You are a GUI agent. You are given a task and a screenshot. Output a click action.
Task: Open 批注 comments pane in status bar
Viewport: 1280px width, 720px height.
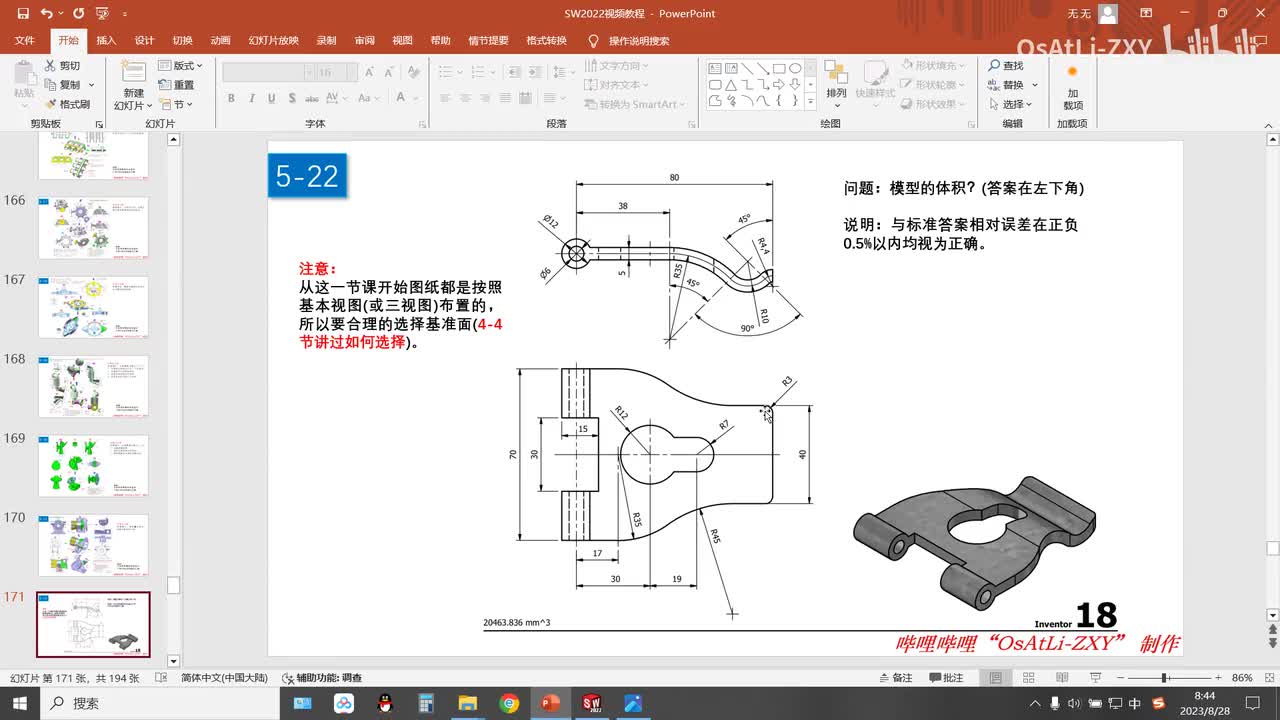pos(946,677)
